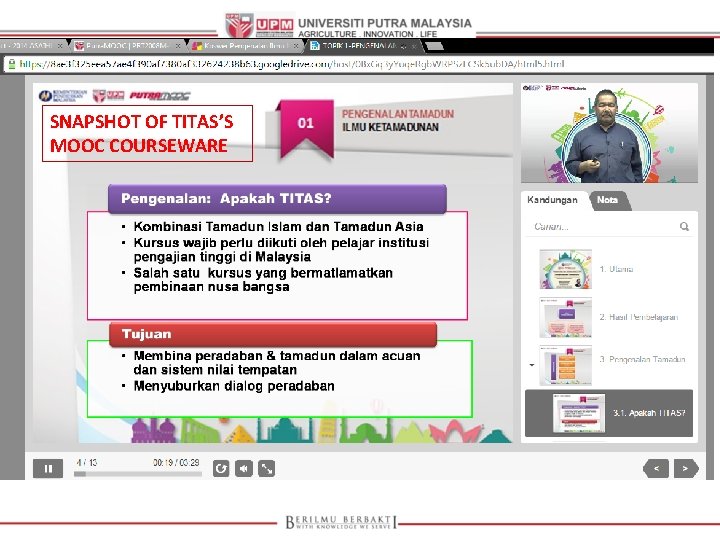
Task: Open the Kandungan tab
Action: point(552,200)
